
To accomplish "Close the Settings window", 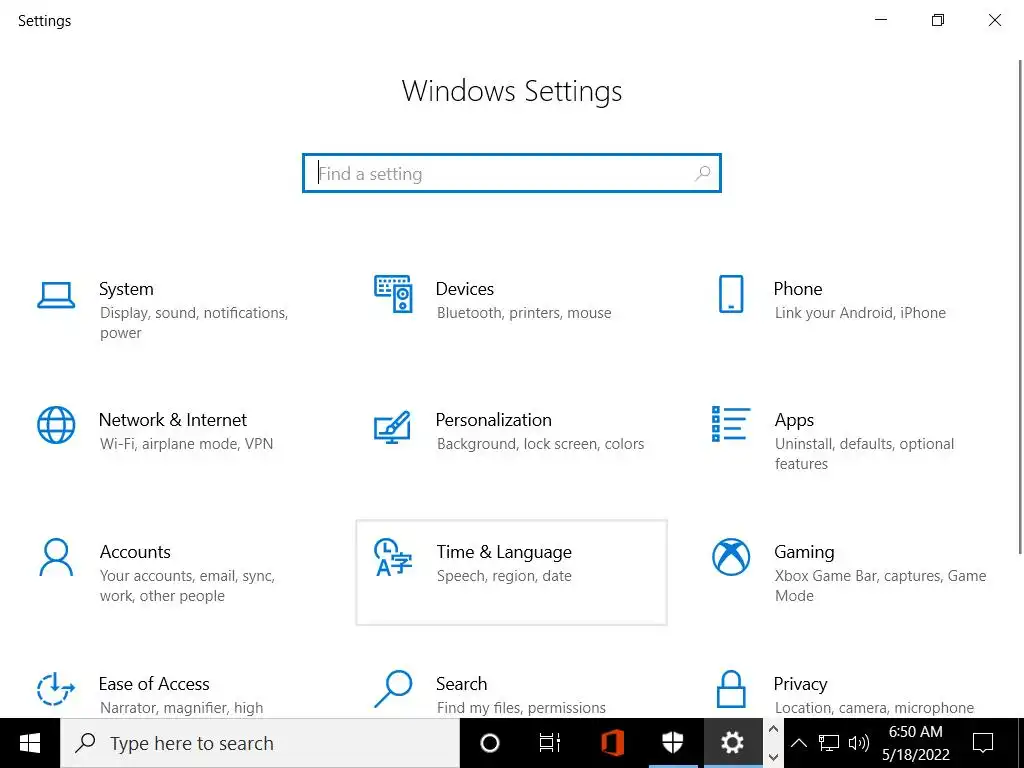I will [x=995, y=20].
